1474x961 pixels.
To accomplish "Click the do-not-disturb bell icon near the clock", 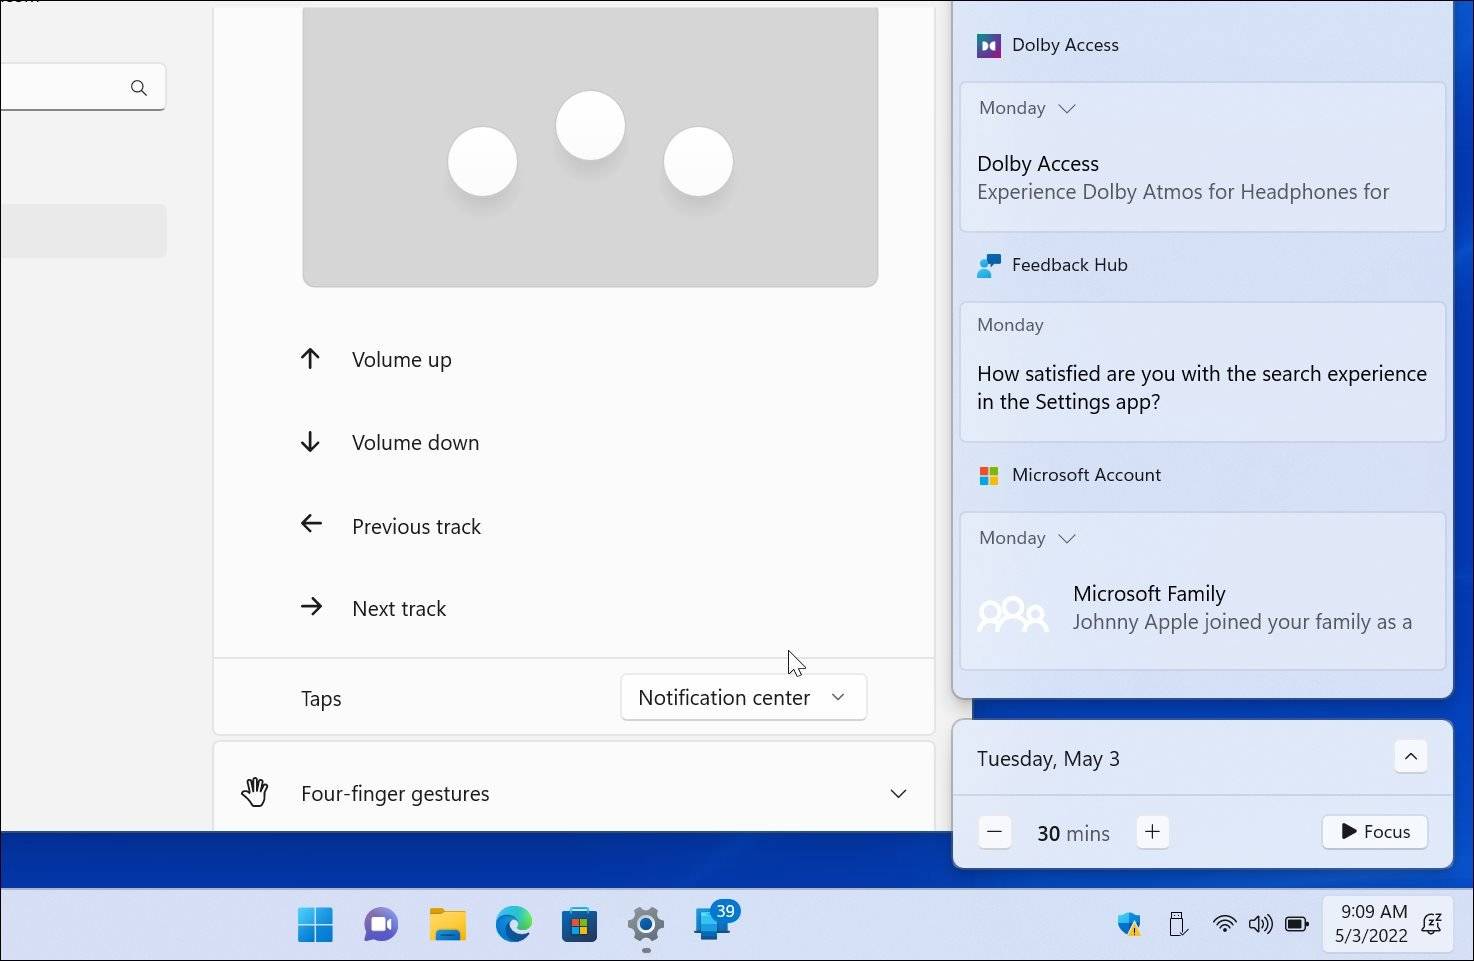I will click(1433, 924).
